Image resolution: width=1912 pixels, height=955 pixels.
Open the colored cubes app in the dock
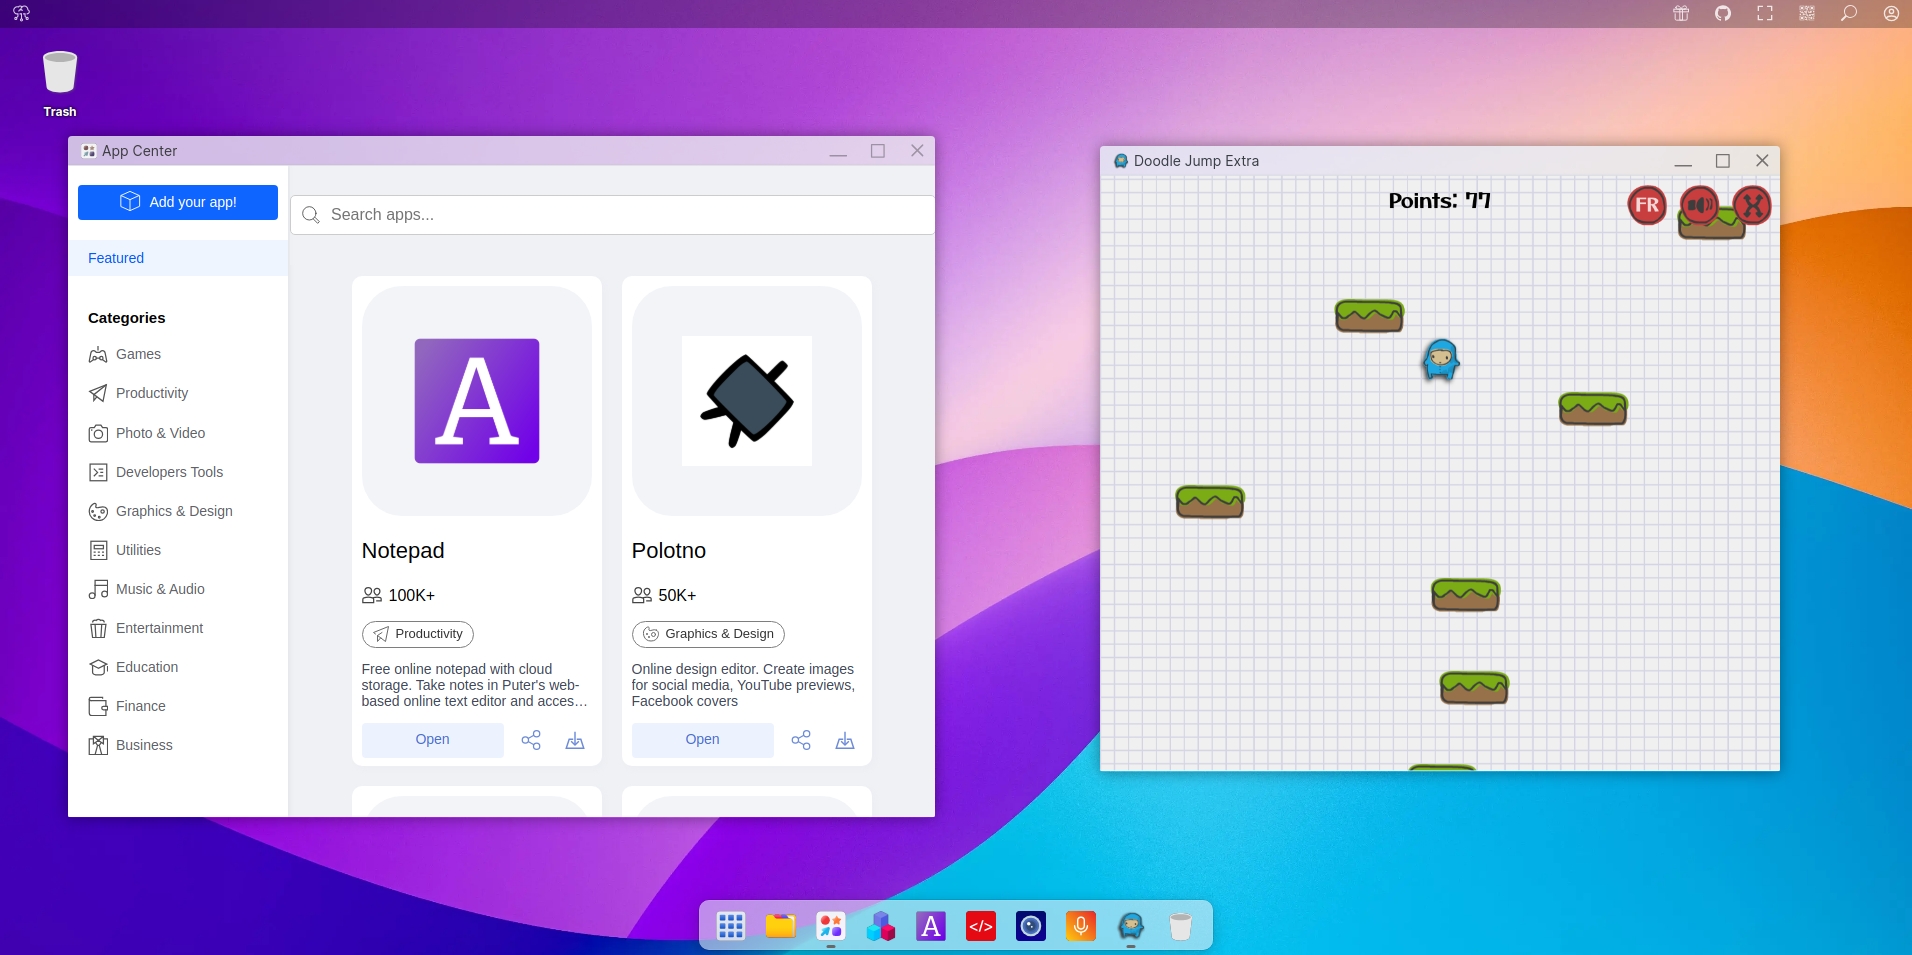pyautogui.click(x=881, y=926)
